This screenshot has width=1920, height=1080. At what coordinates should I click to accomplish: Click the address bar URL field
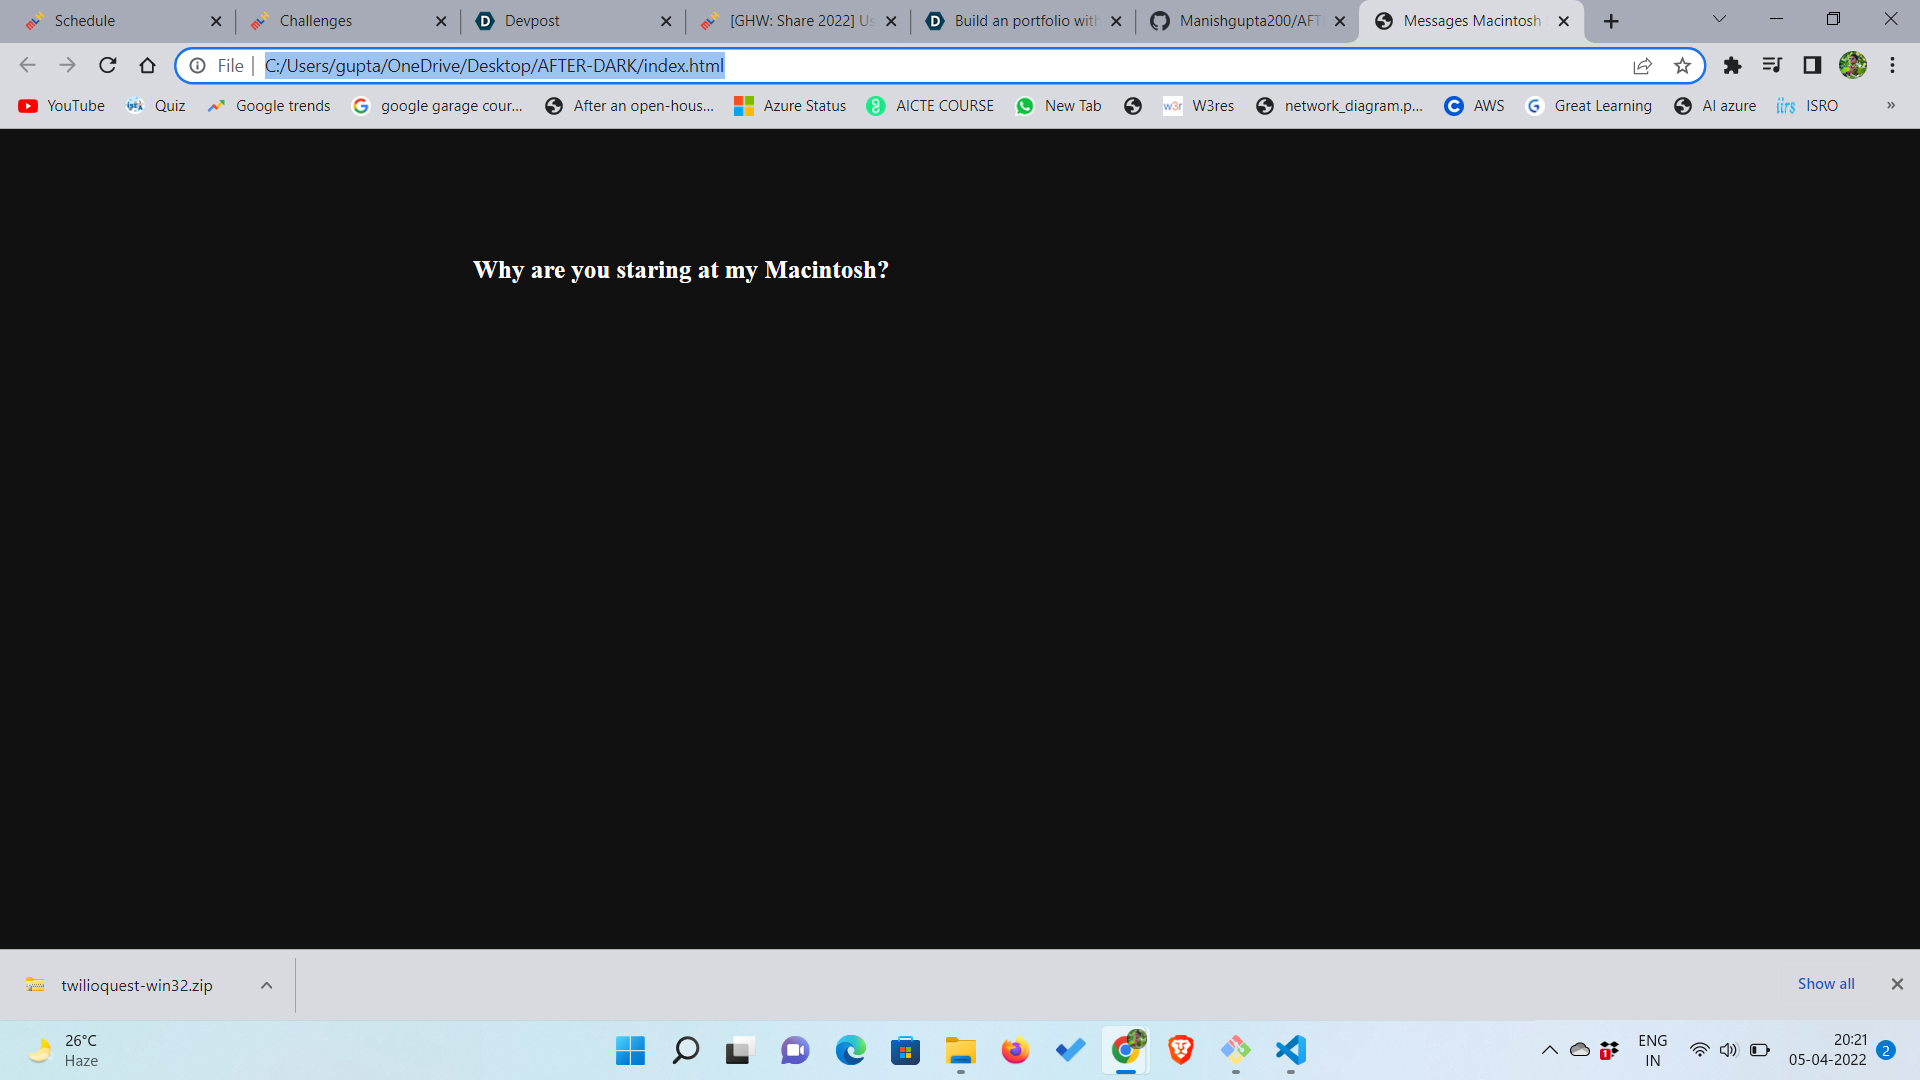pos(900,66)
